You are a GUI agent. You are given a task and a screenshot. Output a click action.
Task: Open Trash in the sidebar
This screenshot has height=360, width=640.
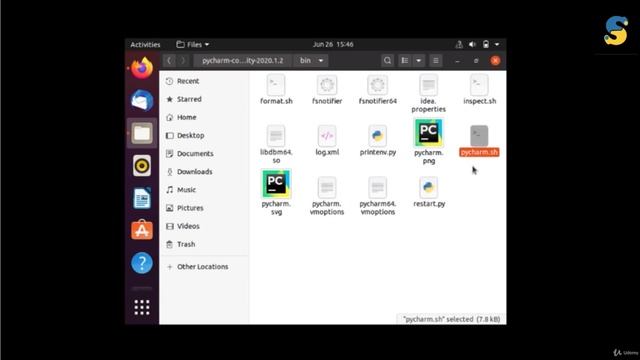point(204,244)
